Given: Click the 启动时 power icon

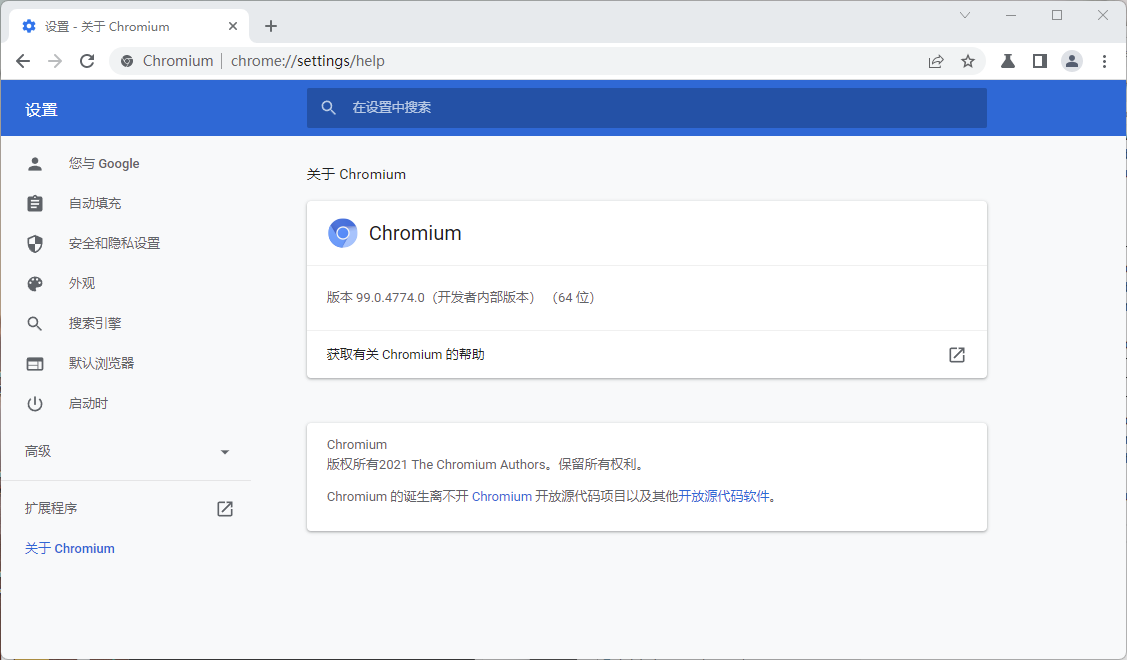Looking at the screenshot, I should (x=35, y=403).
